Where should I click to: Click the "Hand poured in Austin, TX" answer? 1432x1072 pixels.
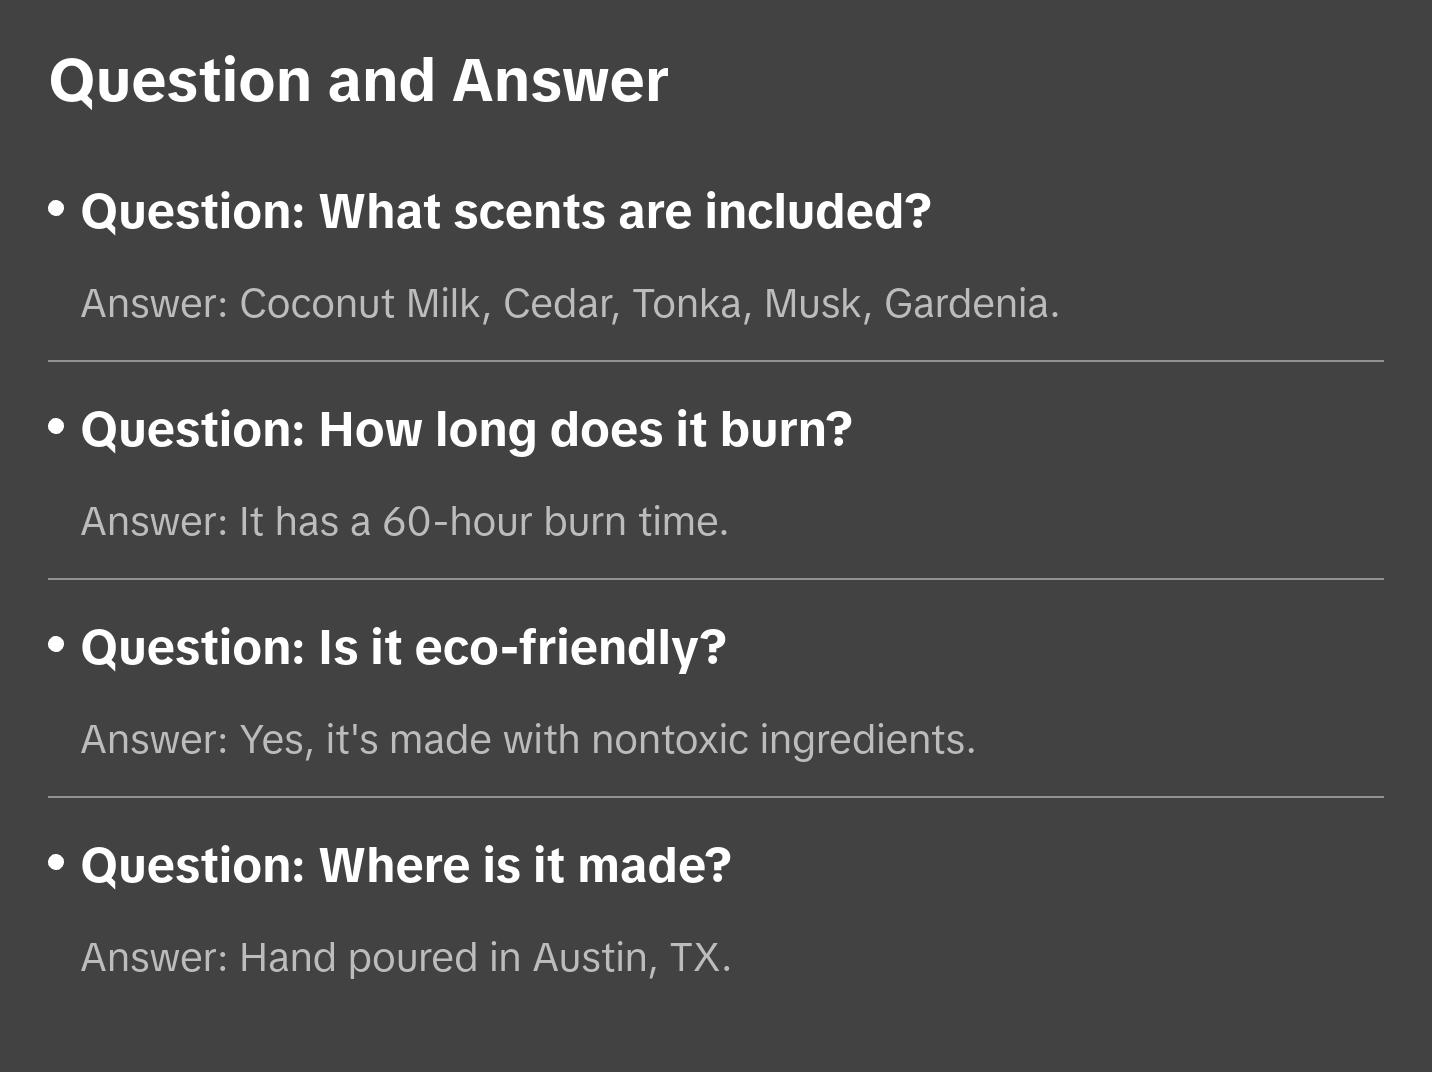pyautogui.click(x=405, y=958)
